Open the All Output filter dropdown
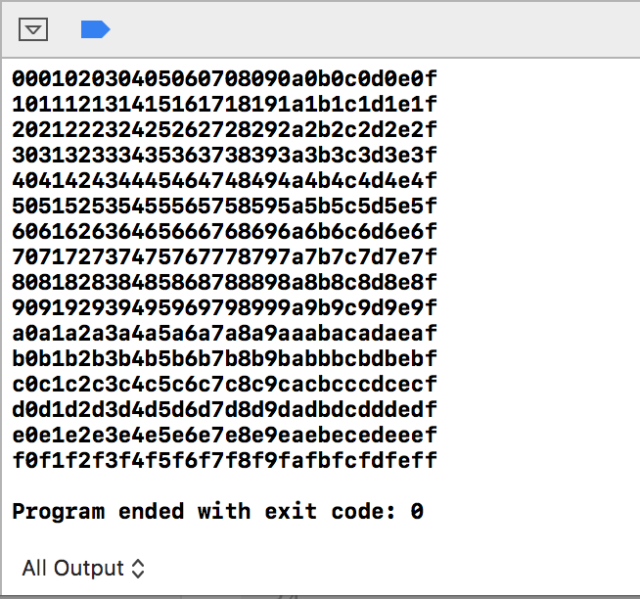Viewport: 640px width, 599px height. click(x=83, y=568)
